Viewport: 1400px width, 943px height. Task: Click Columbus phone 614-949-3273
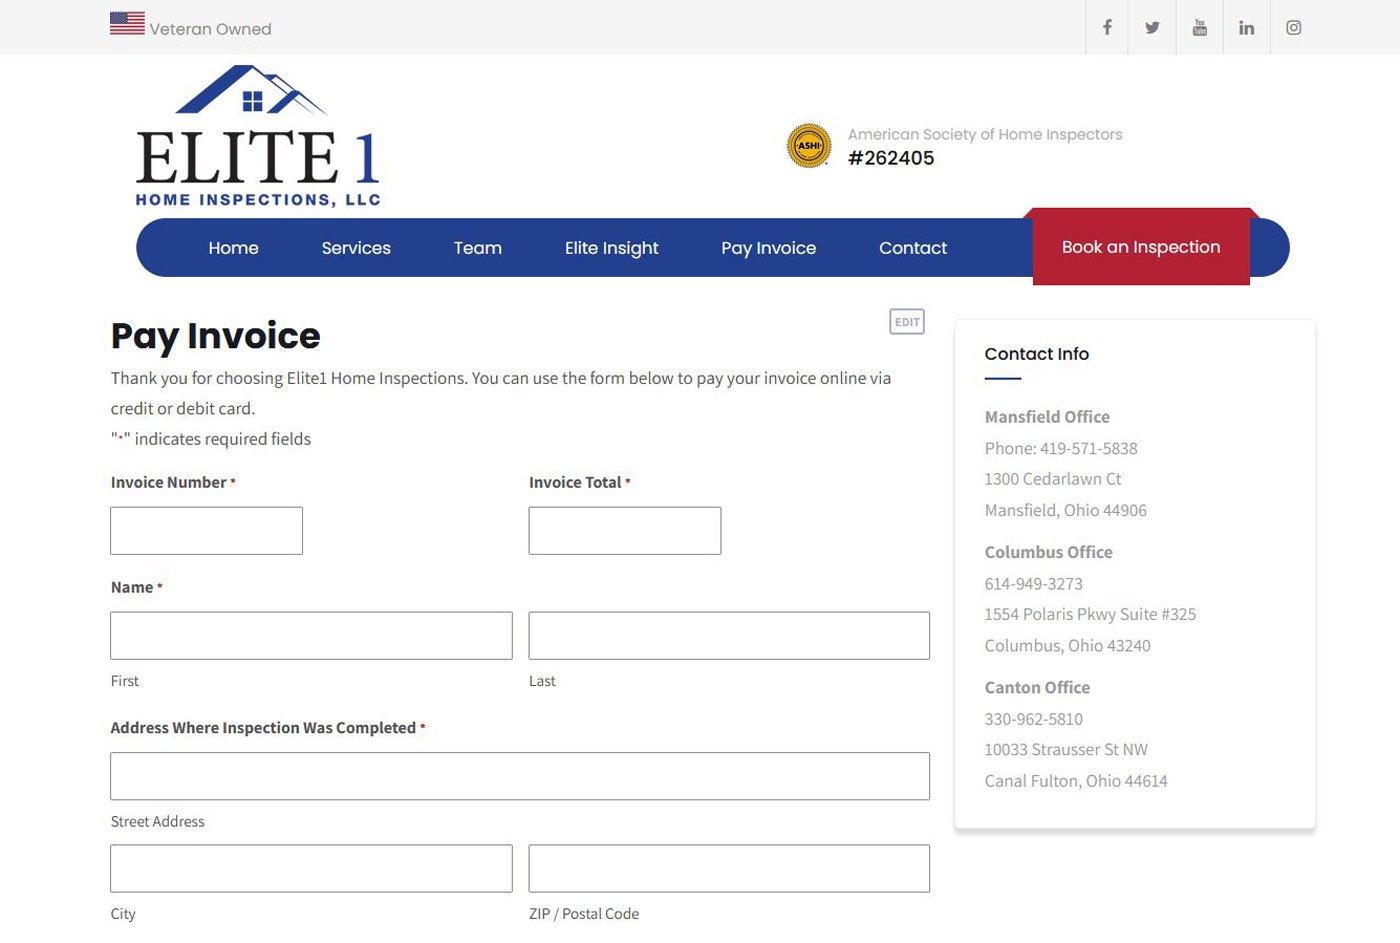pyautogui.click(x=1034, y=583)
